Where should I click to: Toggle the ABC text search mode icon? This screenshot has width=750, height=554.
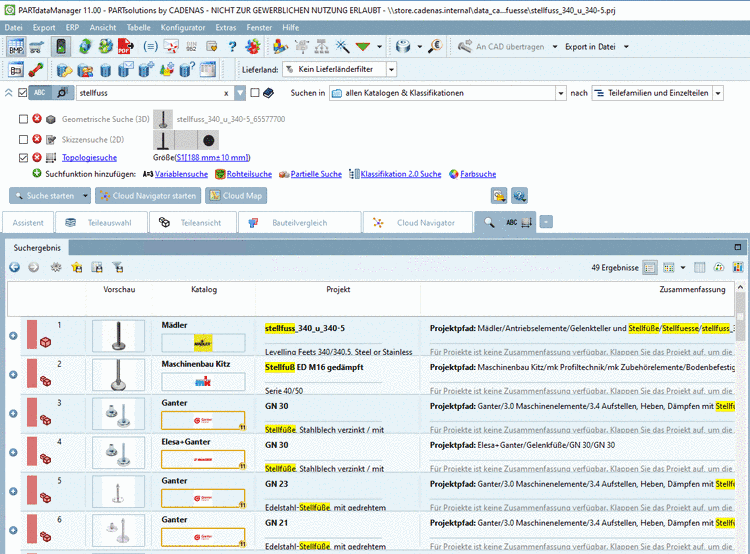40,93
